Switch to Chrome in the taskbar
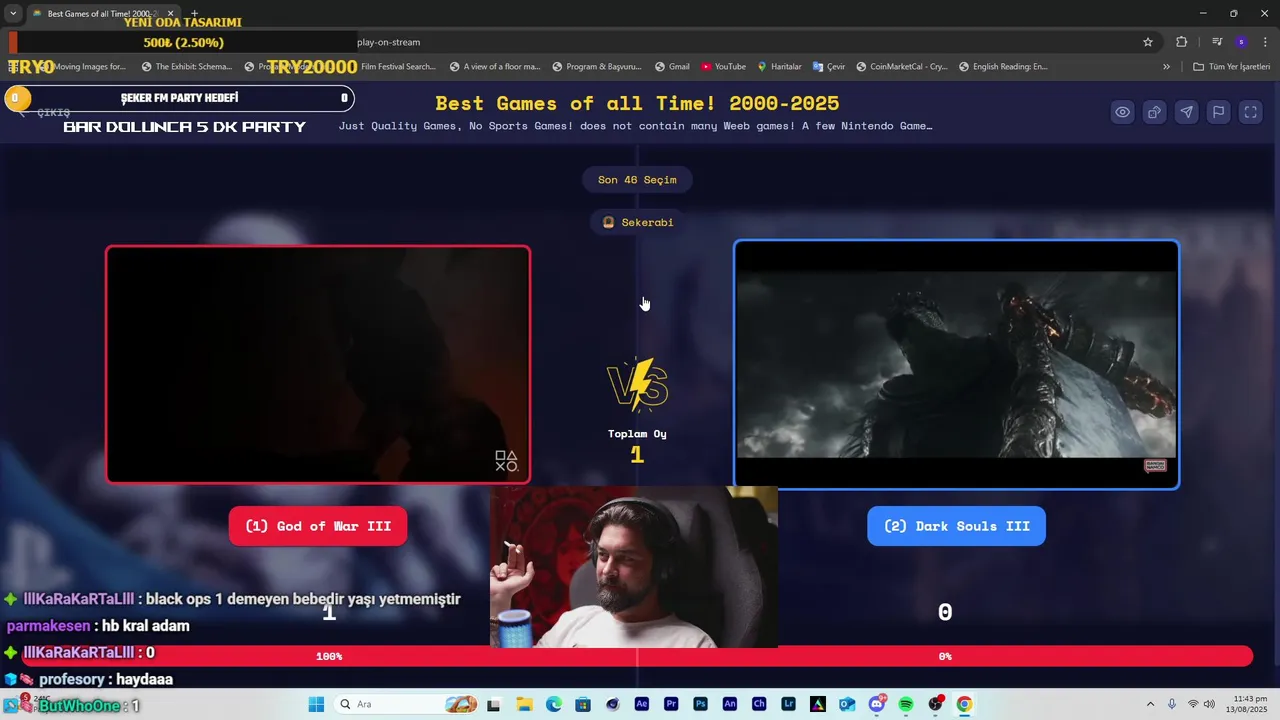The image size is (1280, 720). pos(964,704)
